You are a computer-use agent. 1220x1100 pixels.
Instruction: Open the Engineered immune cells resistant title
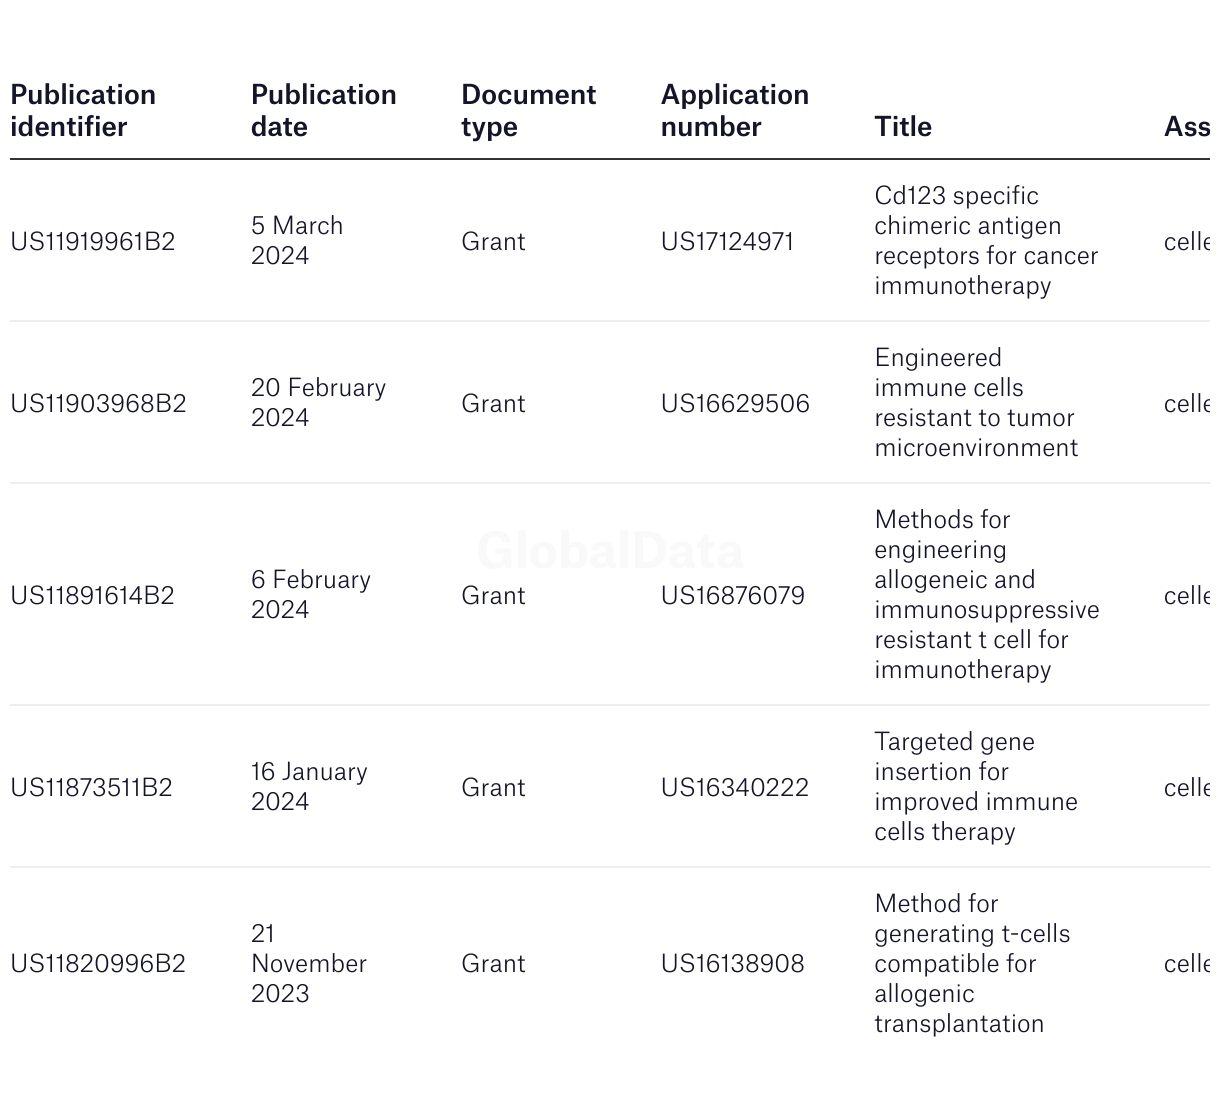976,403
